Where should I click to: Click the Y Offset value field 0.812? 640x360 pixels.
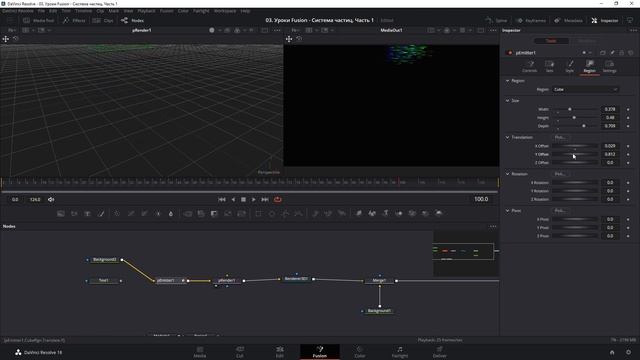coord(610,154)
